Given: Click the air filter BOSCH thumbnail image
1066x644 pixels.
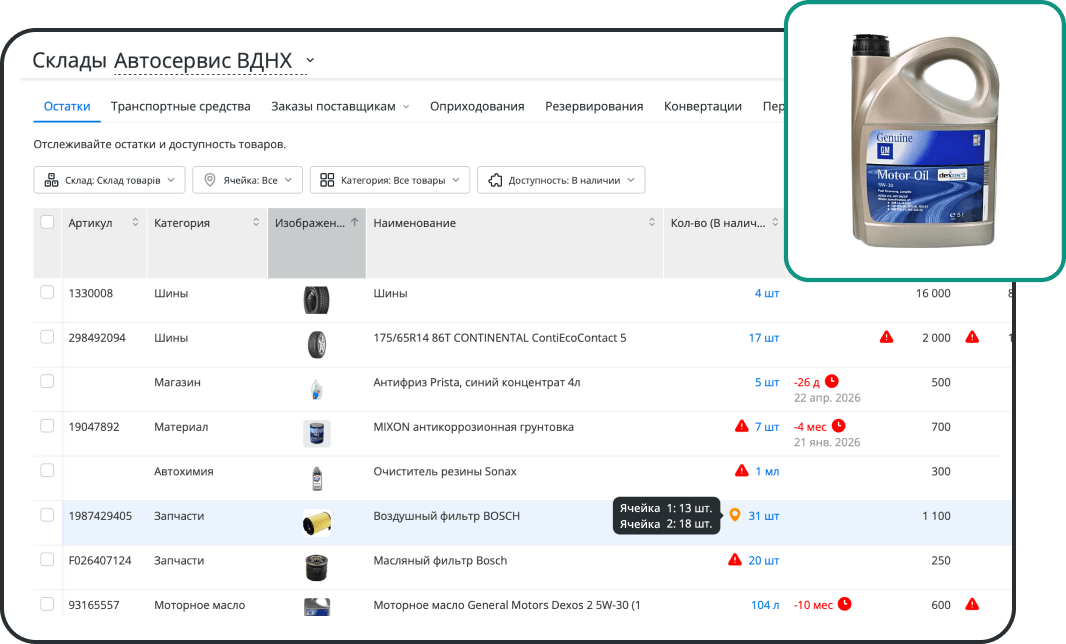Looking at the screenshot, I should [x=317, y=523].
